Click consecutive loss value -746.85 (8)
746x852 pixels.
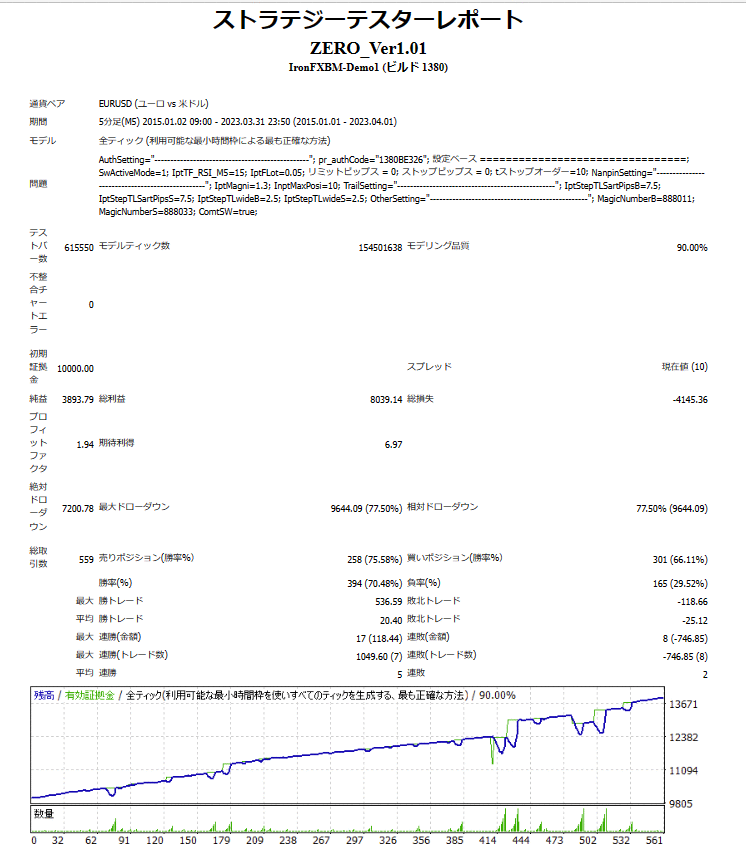(x=685, y=656)
